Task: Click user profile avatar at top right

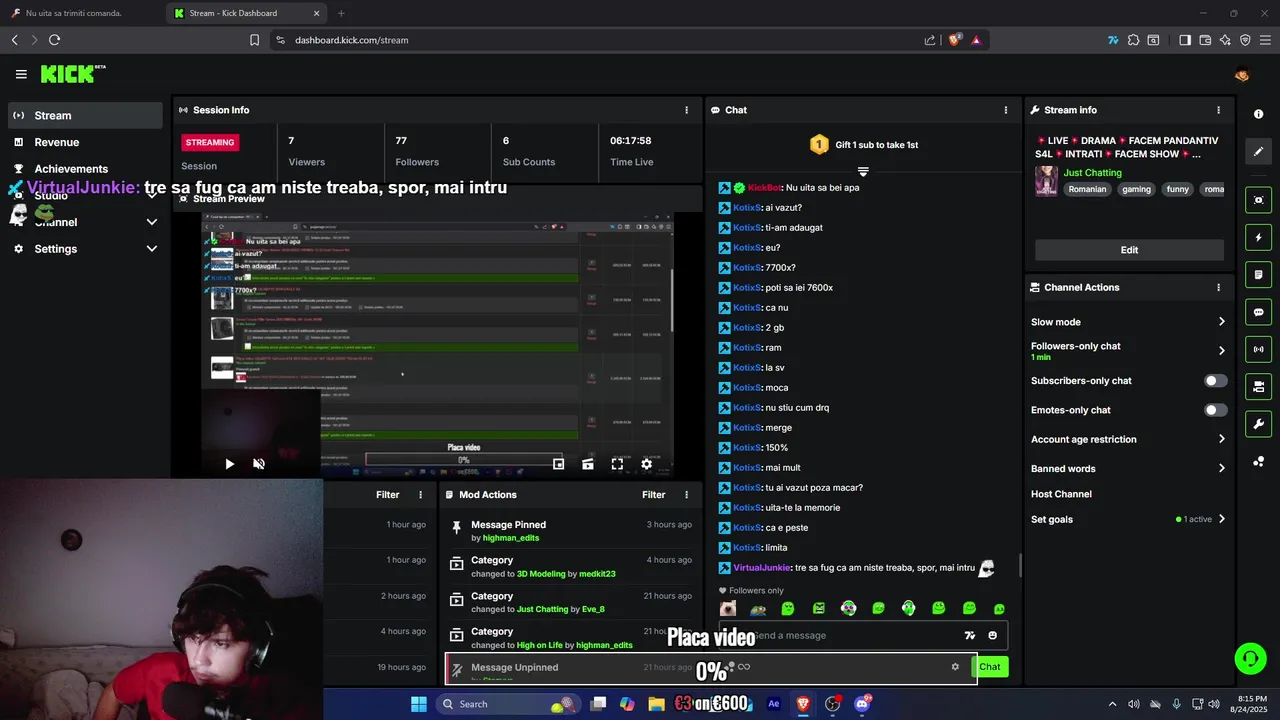Action: point(1242,74)
